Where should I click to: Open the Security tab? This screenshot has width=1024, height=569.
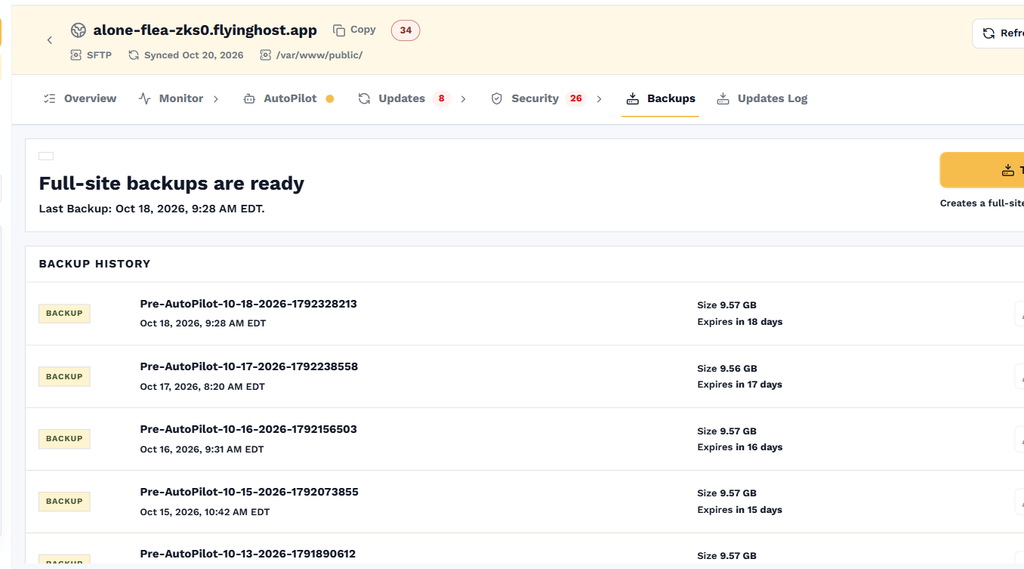pos(525,99)
